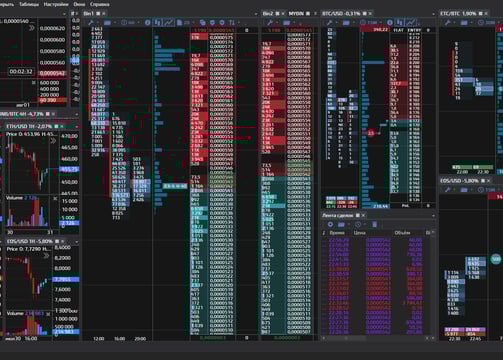
Task: Toggle pin on the MYBIN tab
Action: 308,13
